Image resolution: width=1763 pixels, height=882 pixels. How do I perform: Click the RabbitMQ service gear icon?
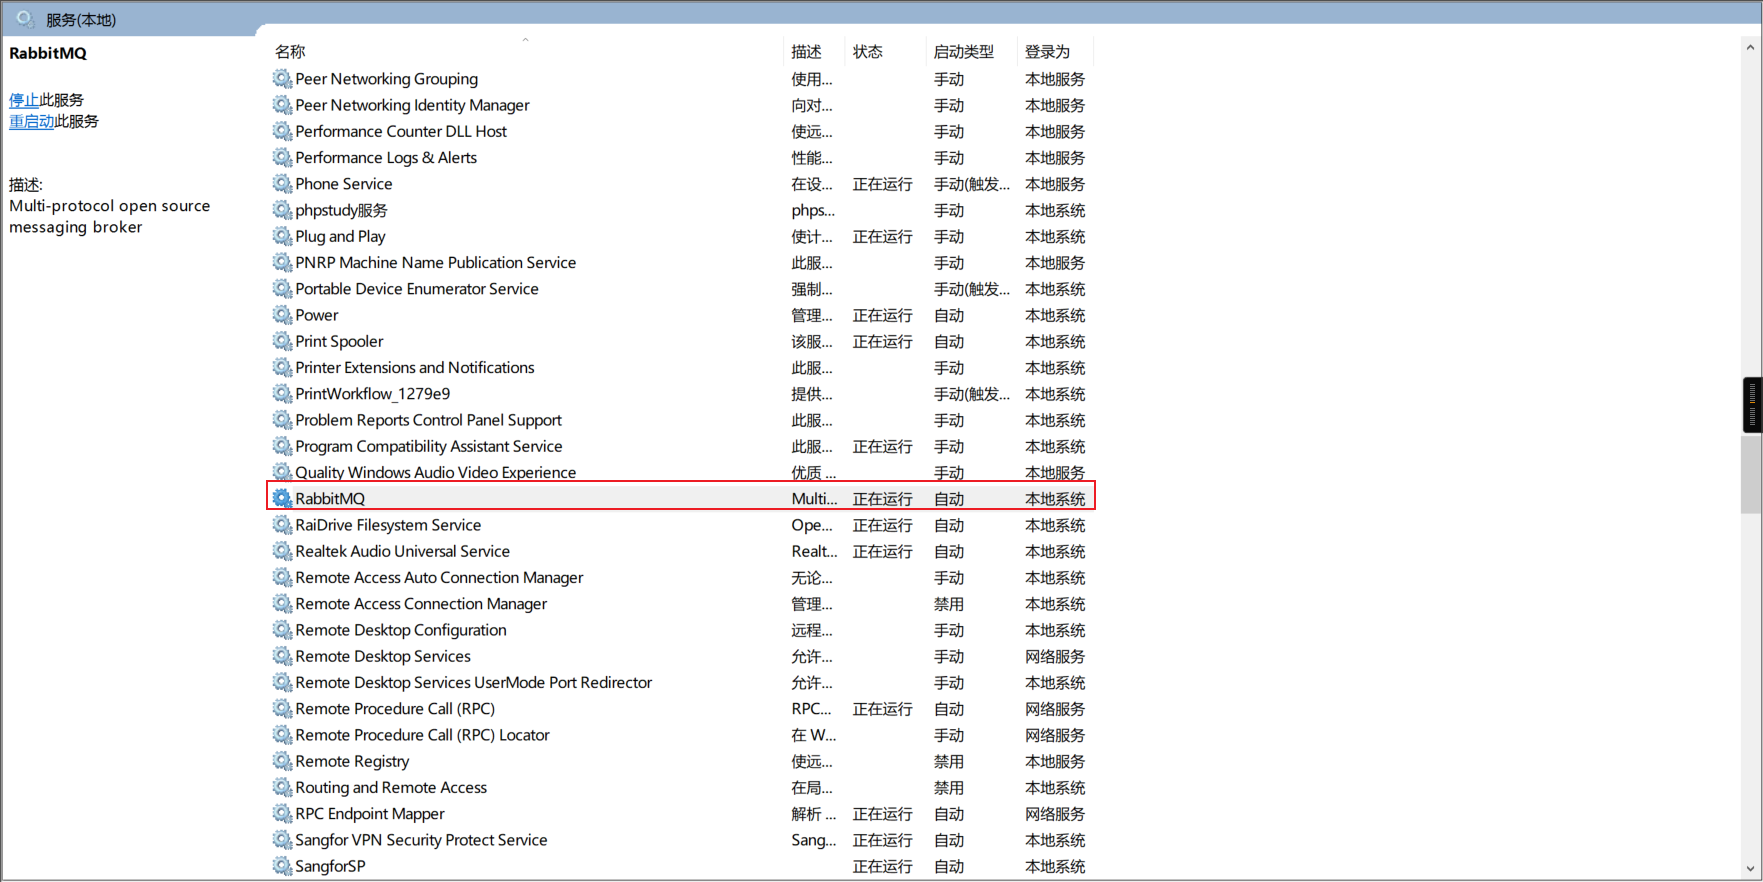pos(282,498)
